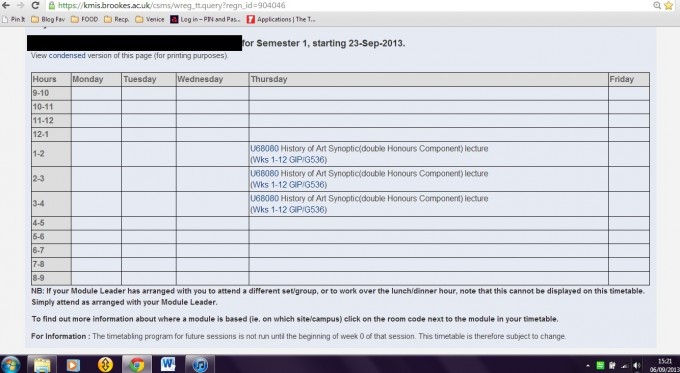Switch to the Chrome taskbar button
680x373 pixels.
[137, 364]
